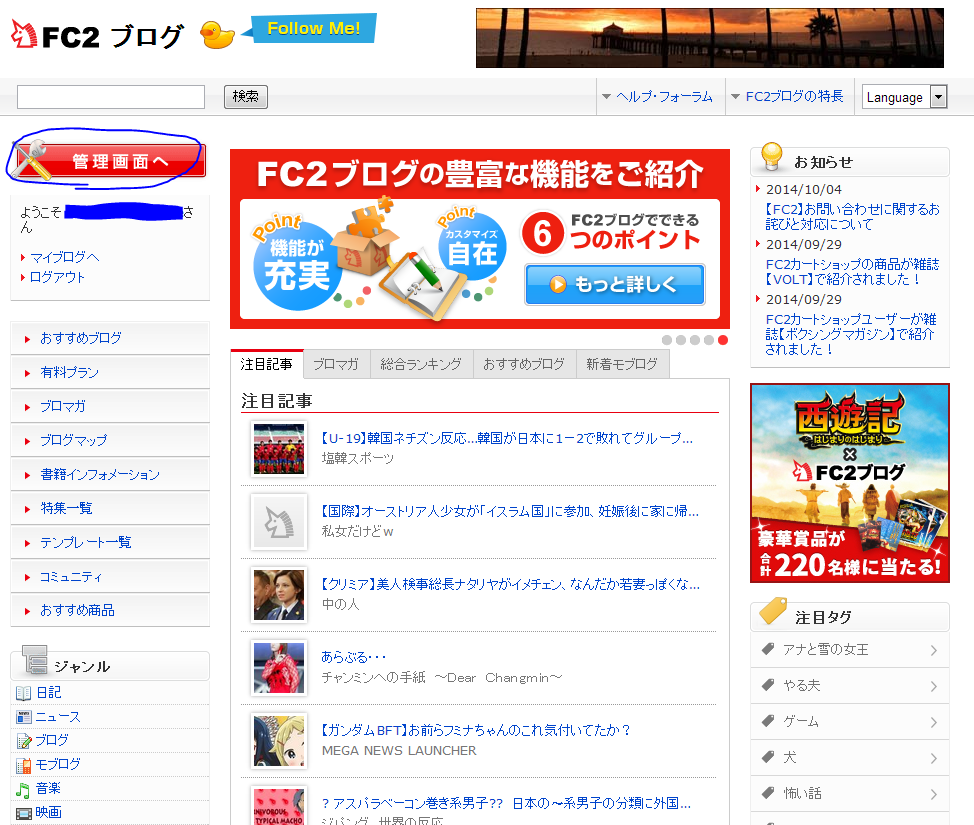This screenshot has width=974, height=825.
Task: Open the あらぶる article thumbnail
Action: pos(279,668)
